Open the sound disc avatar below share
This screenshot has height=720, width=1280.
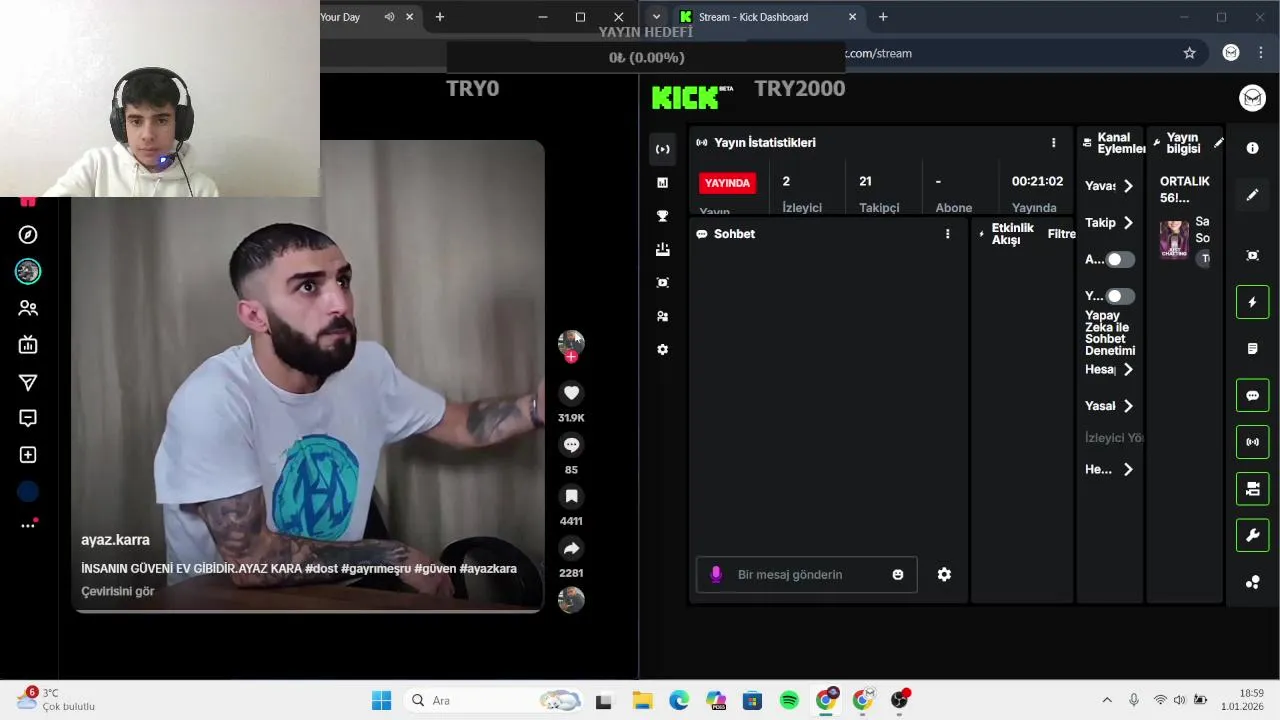click(x=571, y=600)
